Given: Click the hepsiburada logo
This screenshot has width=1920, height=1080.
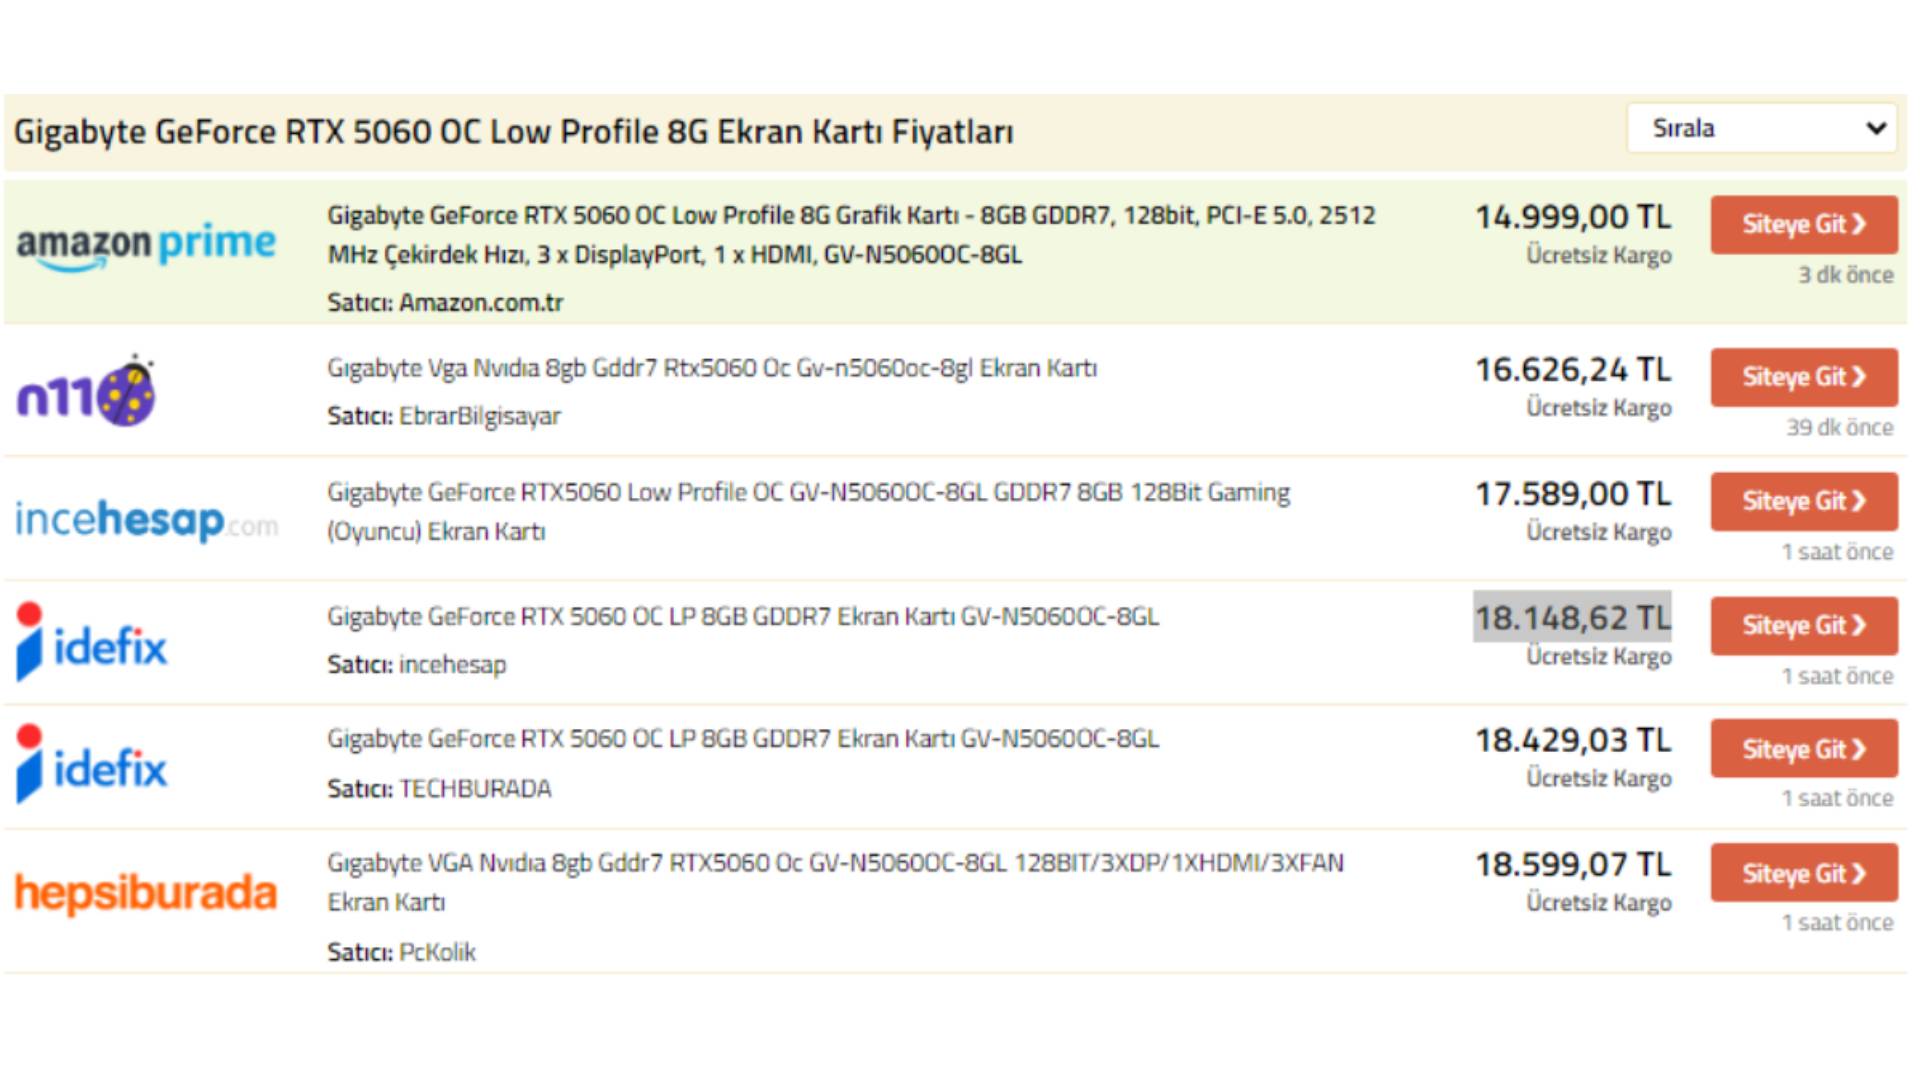Looking at the screenshot, I should (146, 893).
